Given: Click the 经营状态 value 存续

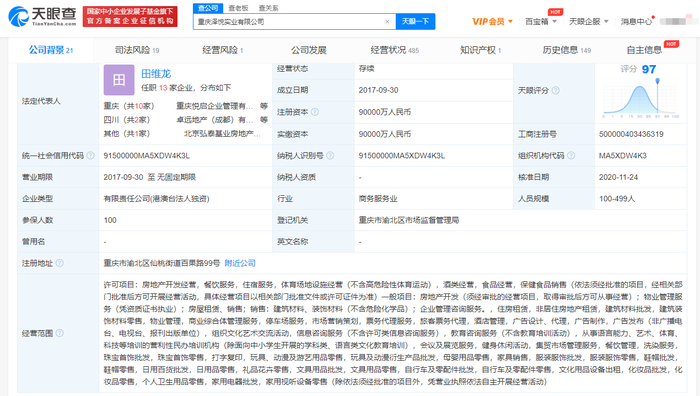Looking at the screenshot, I should pos(366,69).
